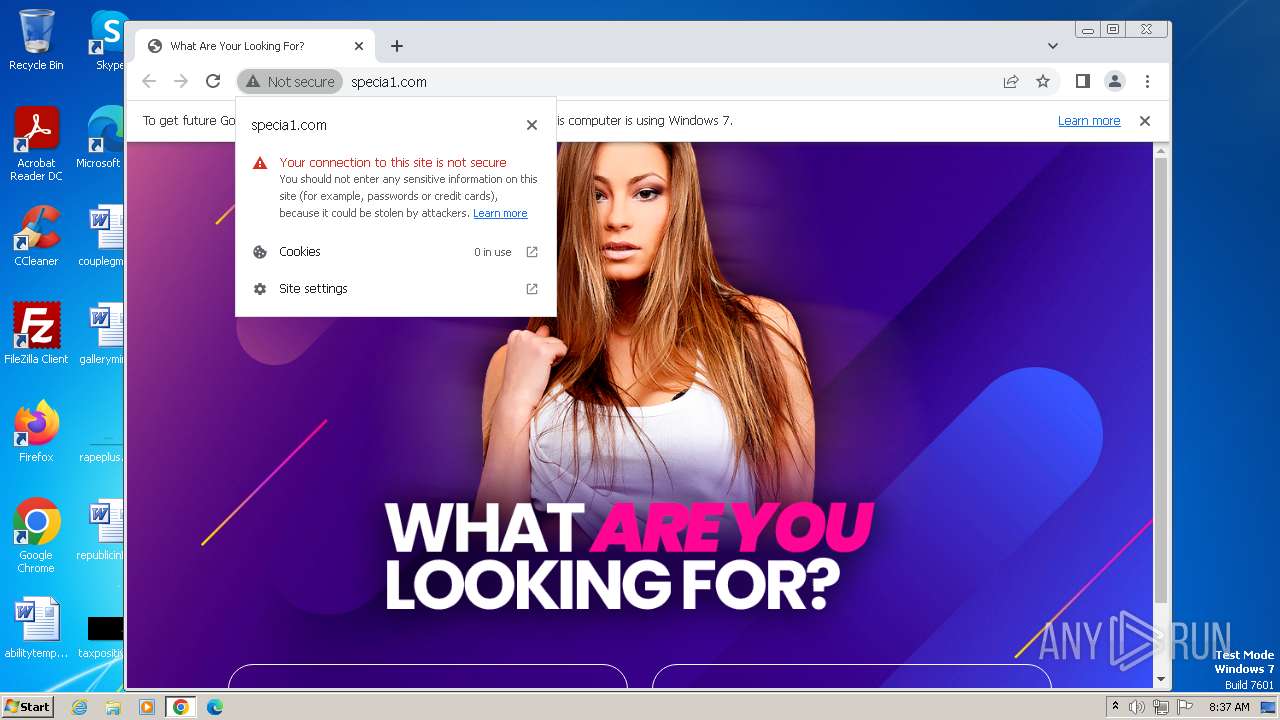Click the 8:37 AM taskbar clock

click(1229, 707)
